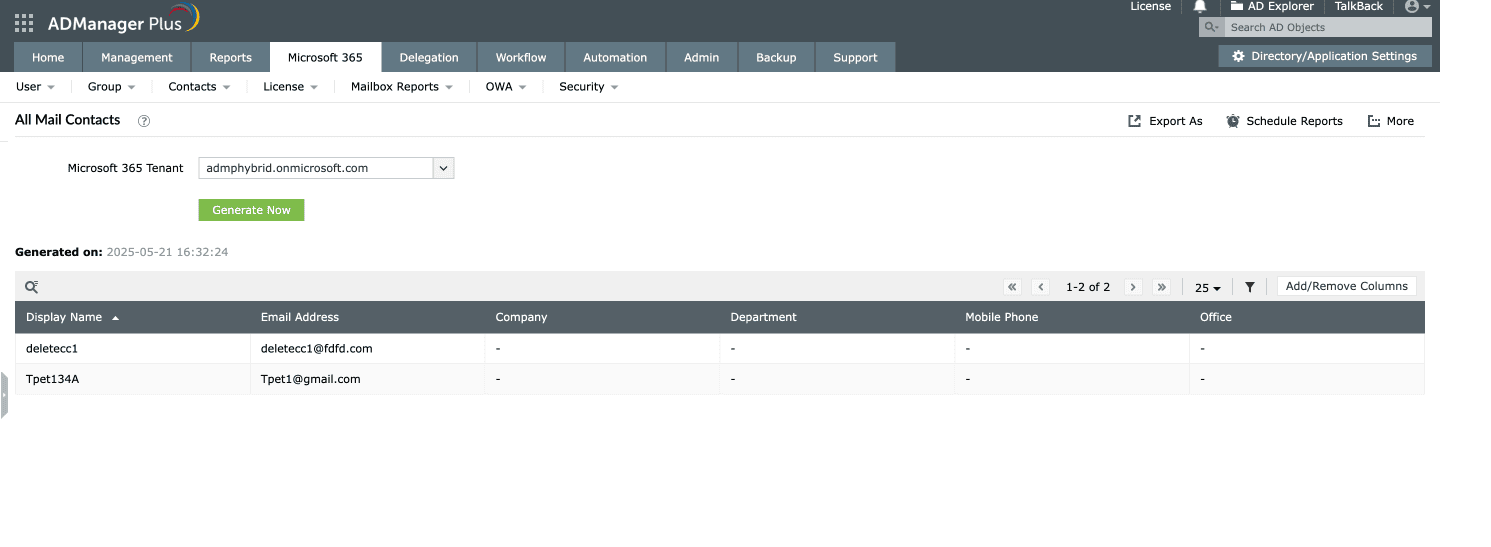Click ADManager Plus logo
The image size is (1491, 547).
(x=123, y=21)
